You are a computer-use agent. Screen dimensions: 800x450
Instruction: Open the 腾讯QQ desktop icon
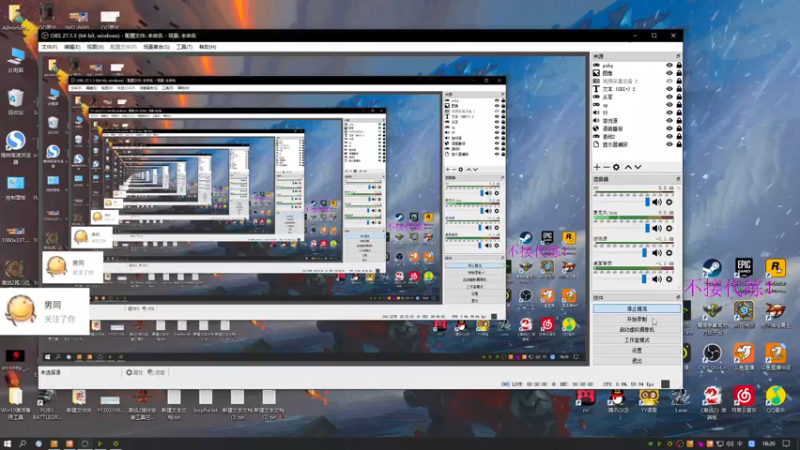pyautogui.click(x=617, y=399)
